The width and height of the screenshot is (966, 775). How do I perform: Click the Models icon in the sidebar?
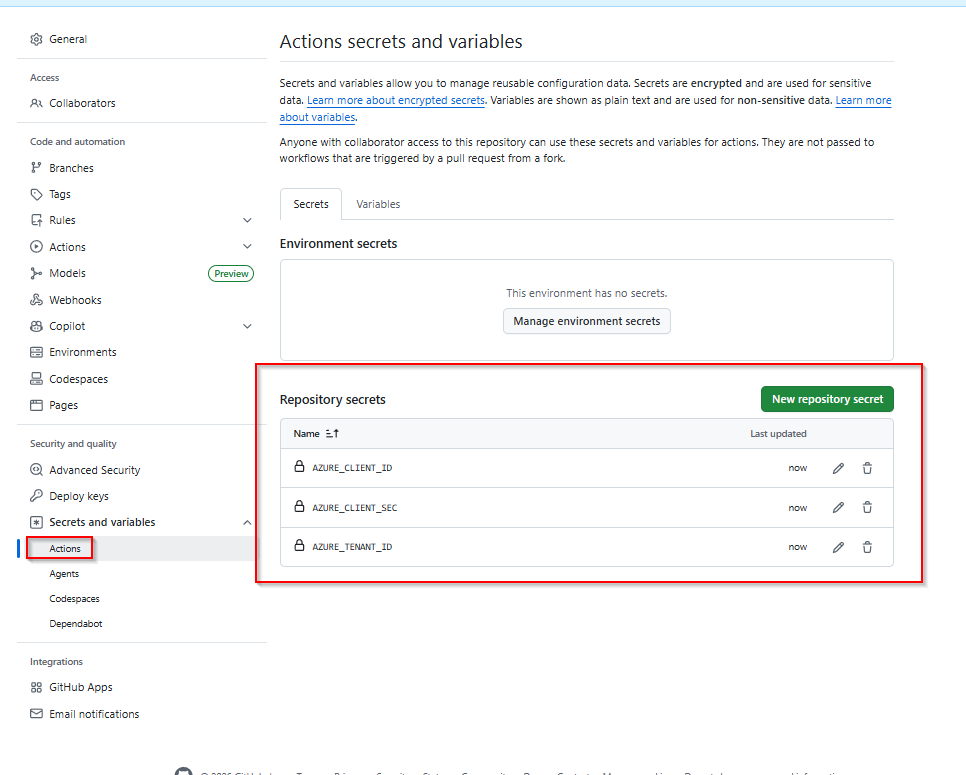[x=36, y=273]
